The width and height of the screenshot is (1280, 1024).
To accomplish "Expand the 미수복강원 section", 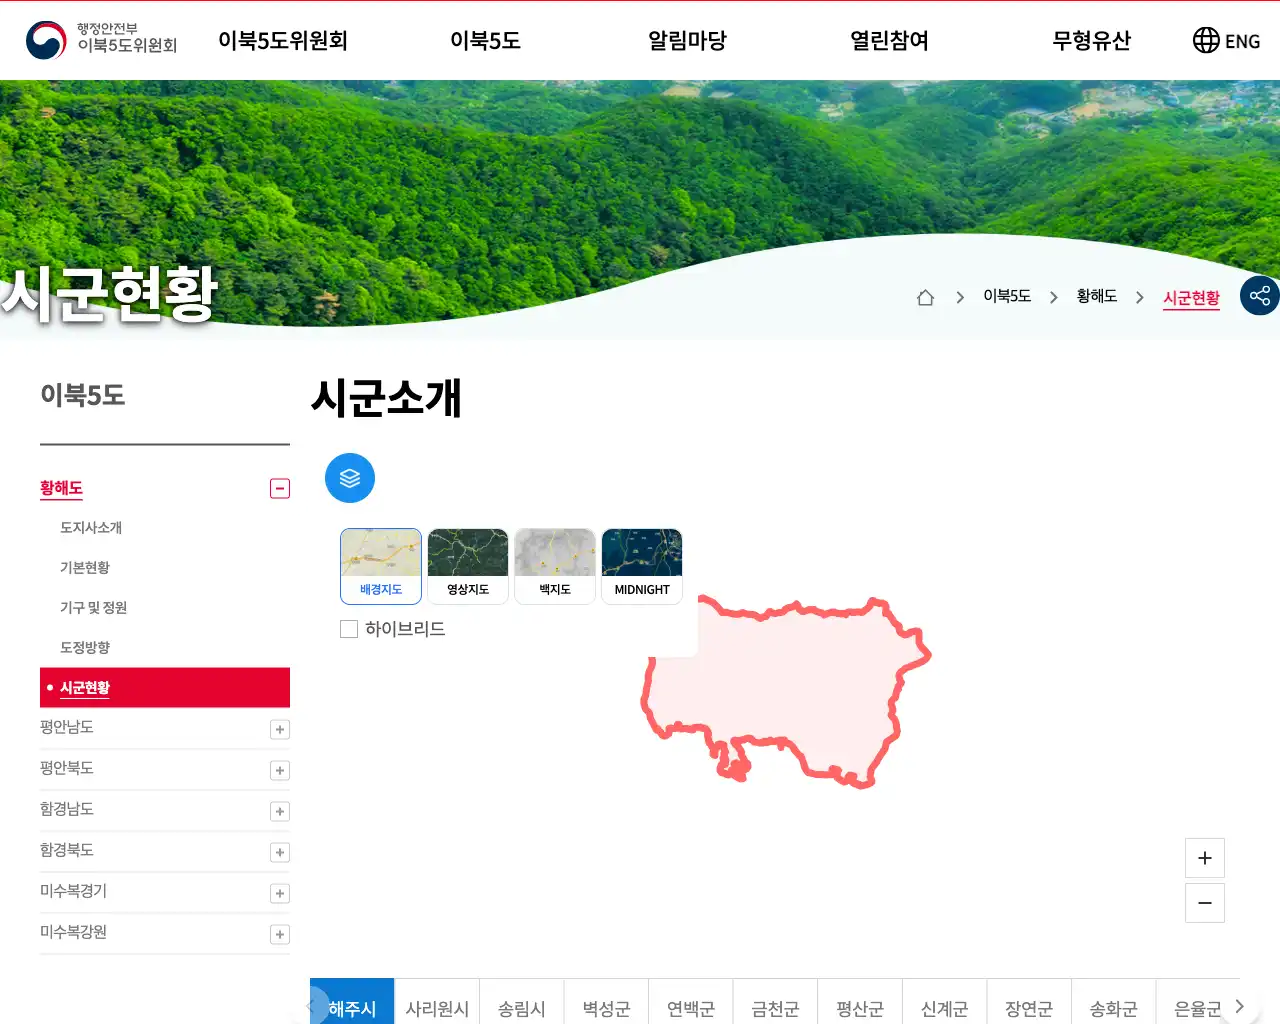I will click(x=280, y=934).
